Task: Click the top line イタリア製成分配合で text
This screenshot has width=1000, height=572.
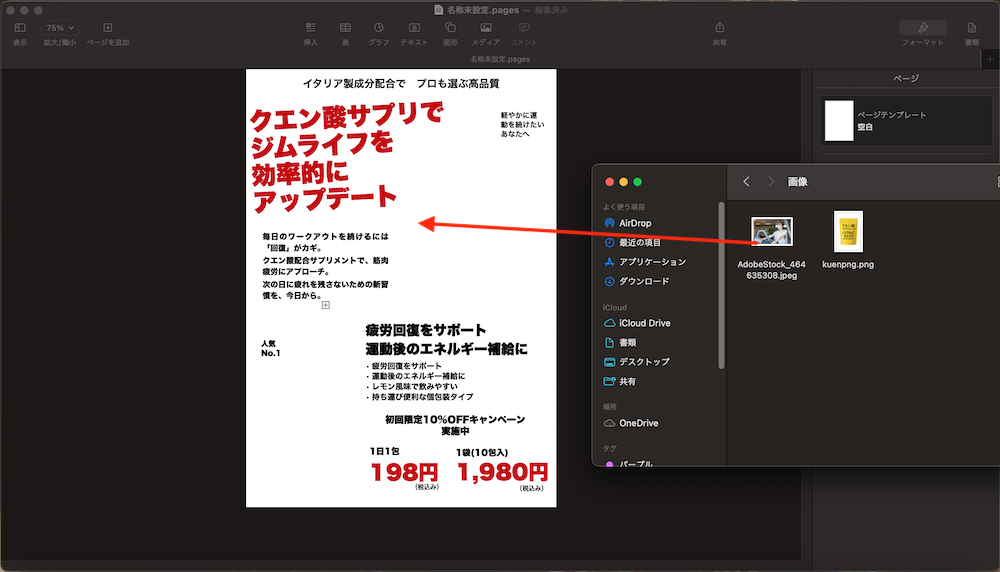Action: (x=354, y=84)
